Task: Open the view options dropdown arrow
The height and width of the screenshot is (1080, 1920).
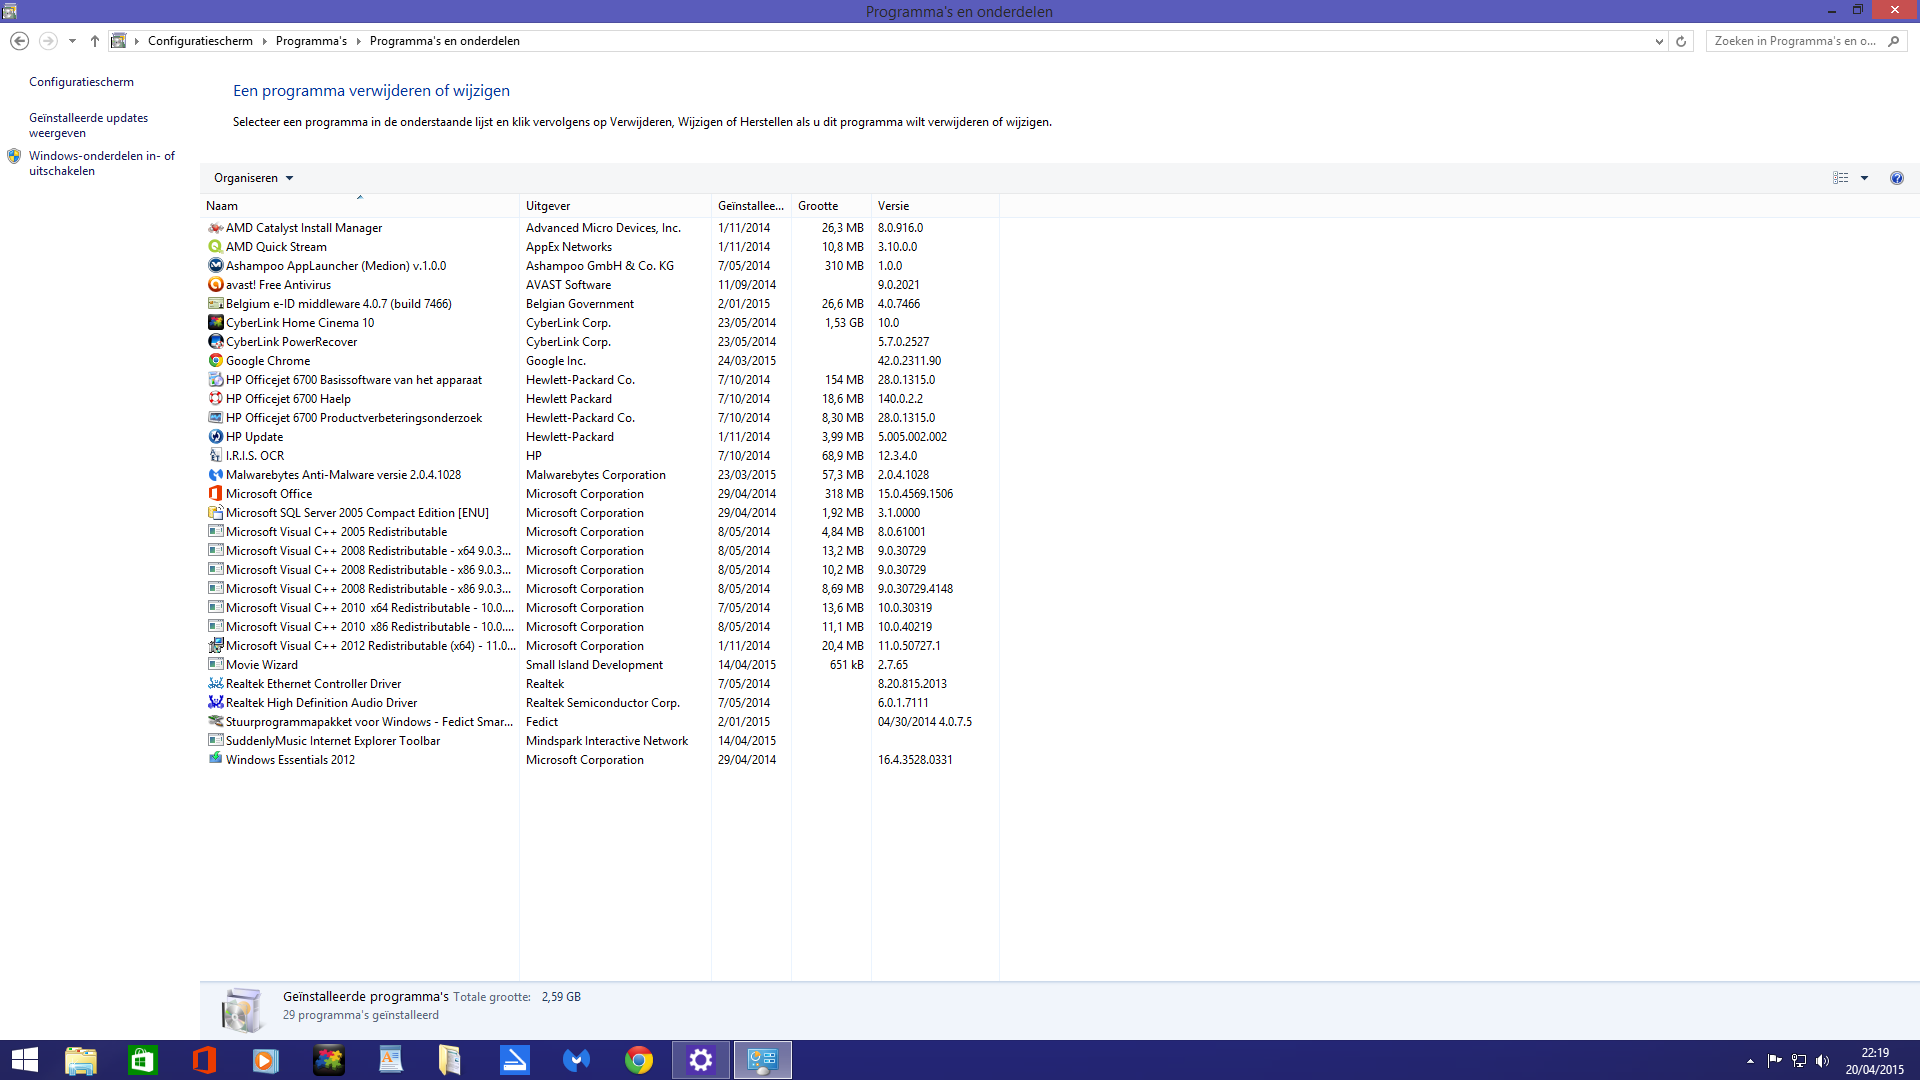Action: point(1864,178)
